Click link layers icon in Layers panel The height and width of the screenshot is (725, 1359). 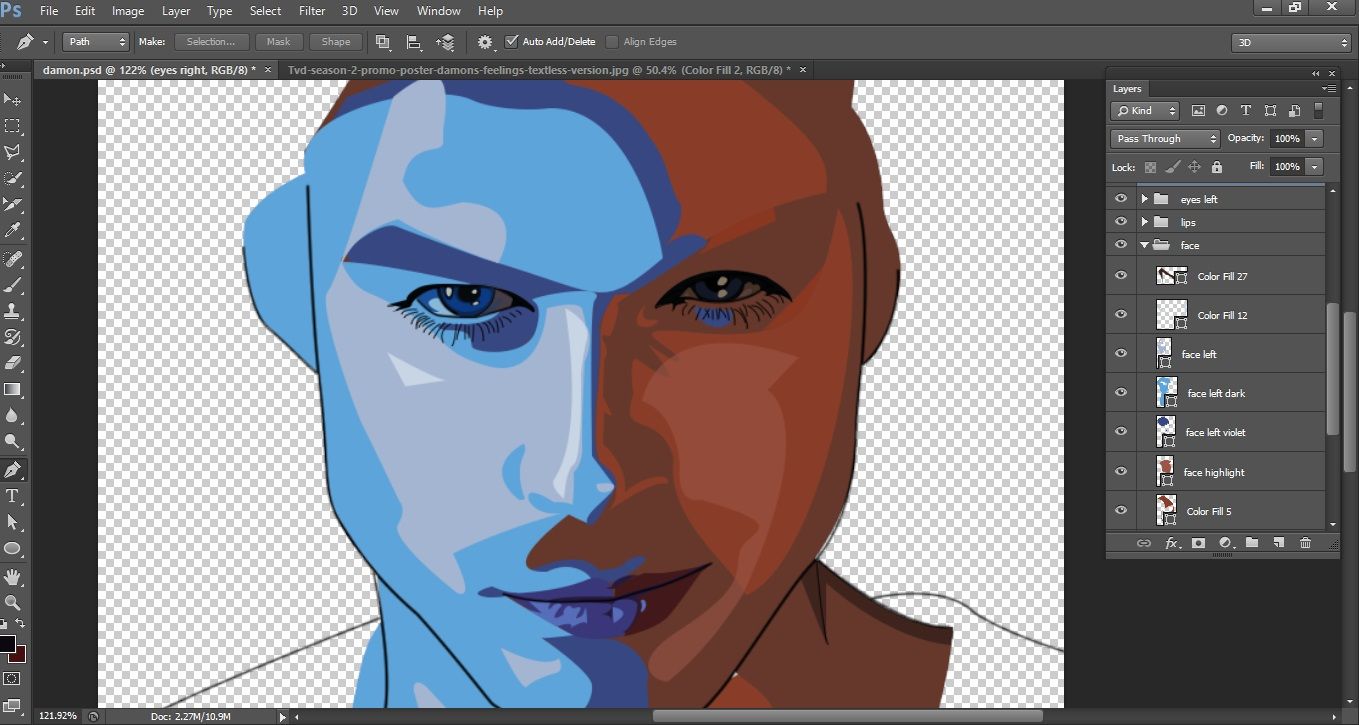(1144, 543)
